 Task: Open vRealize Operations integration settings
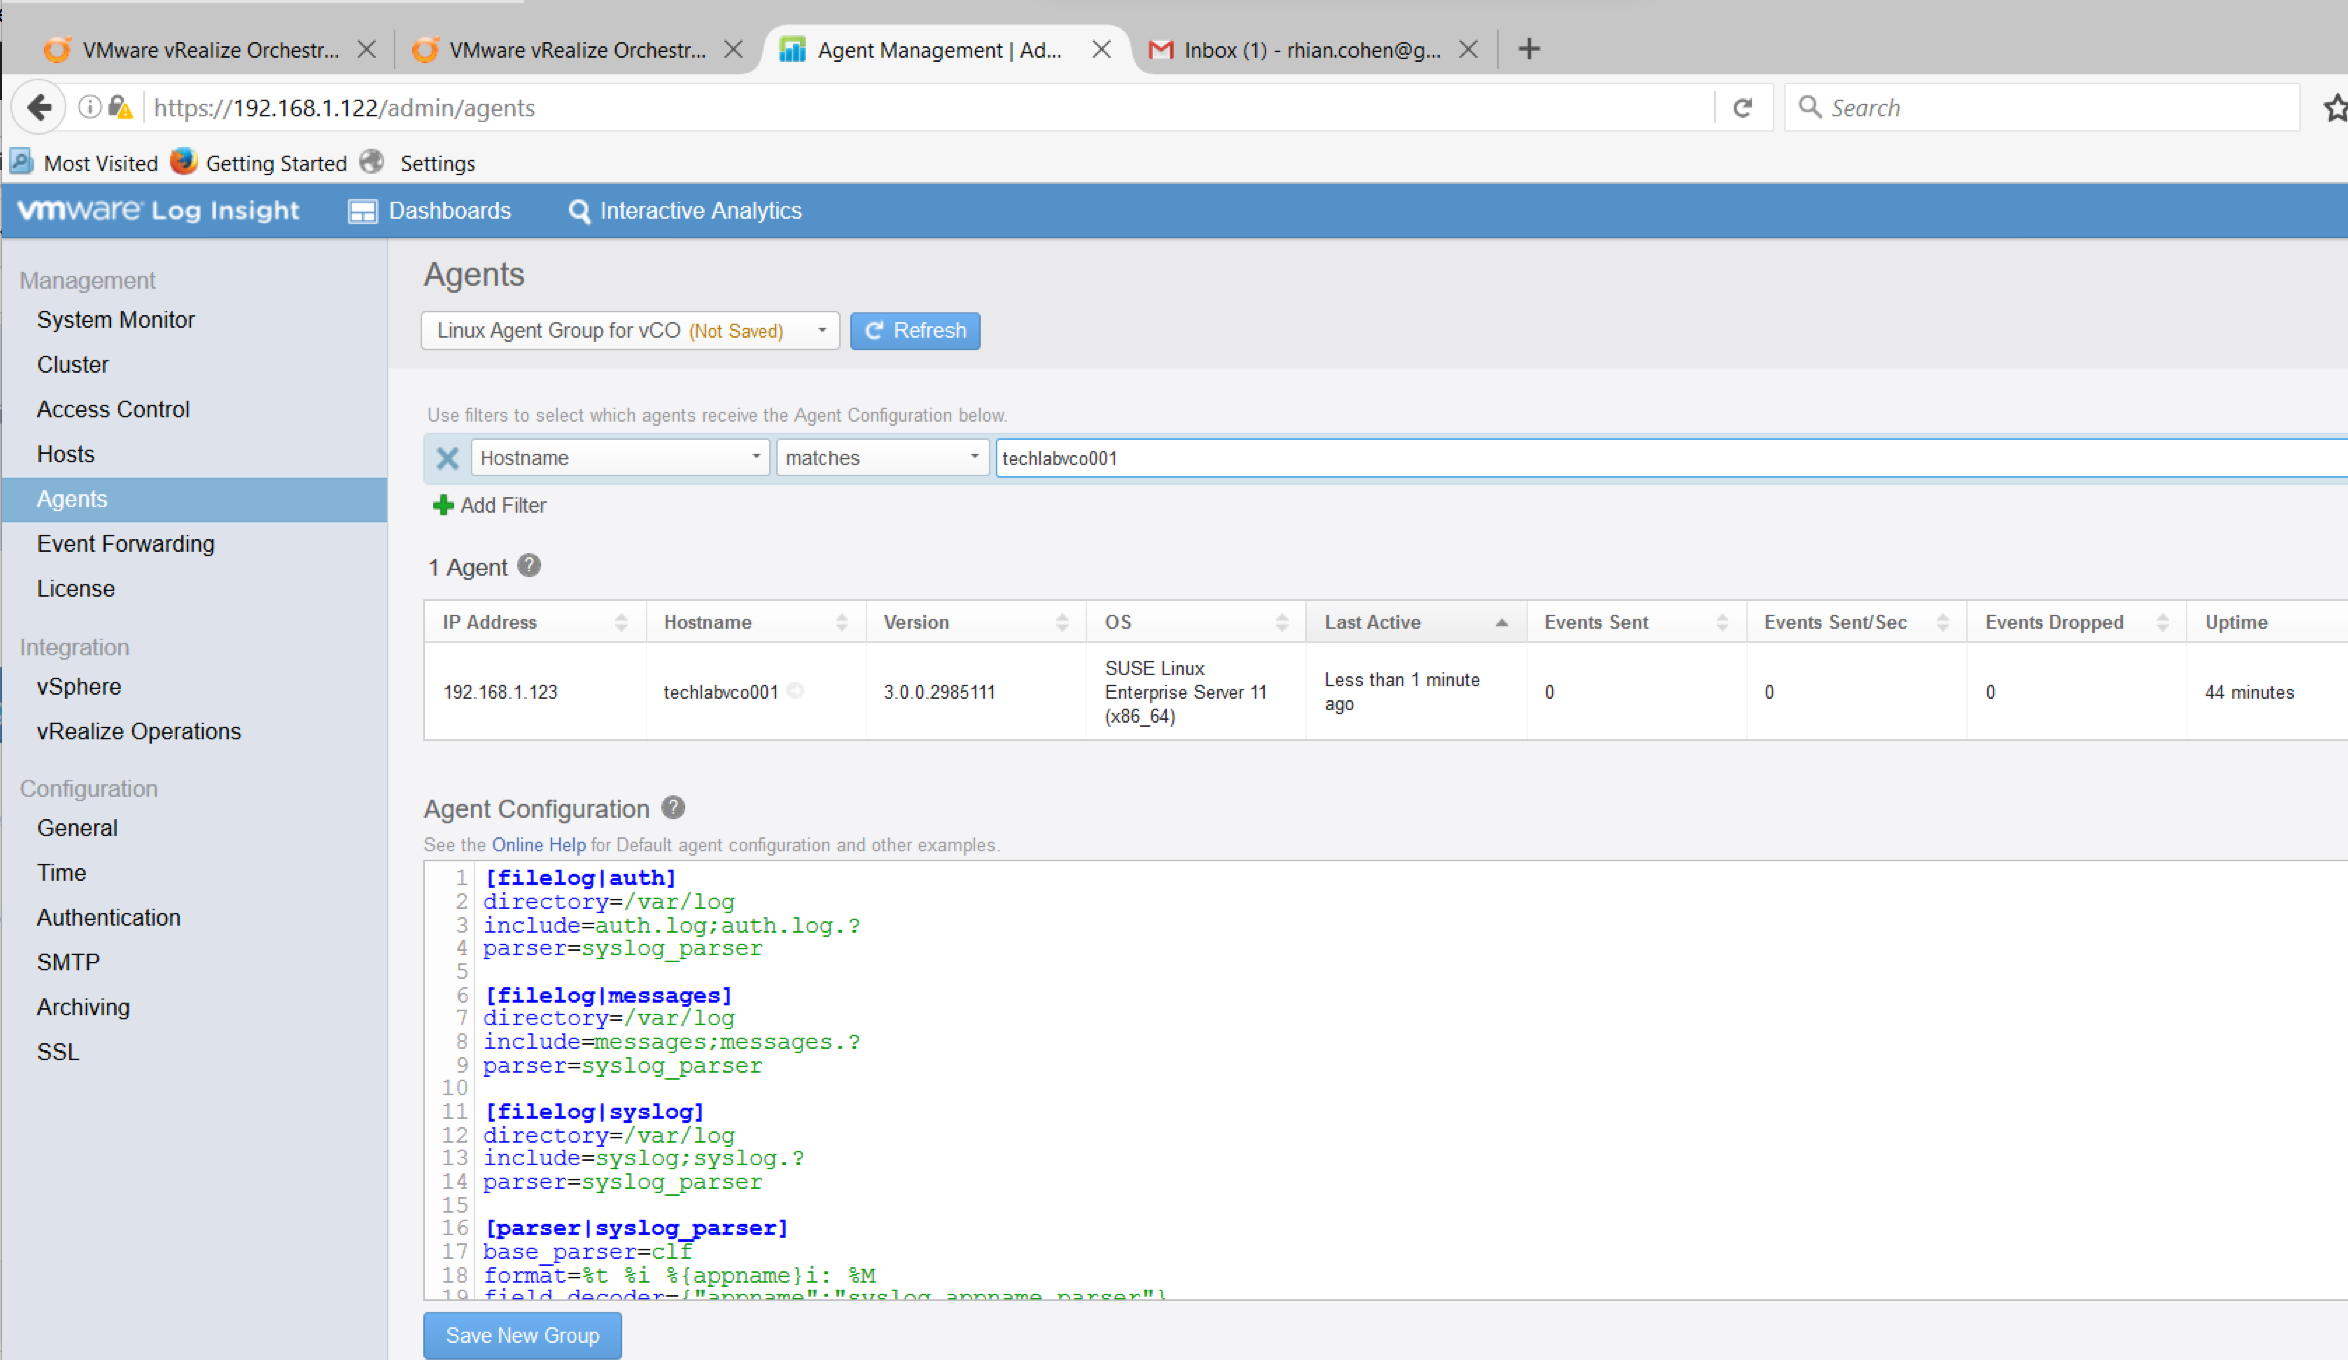[139, 732]
